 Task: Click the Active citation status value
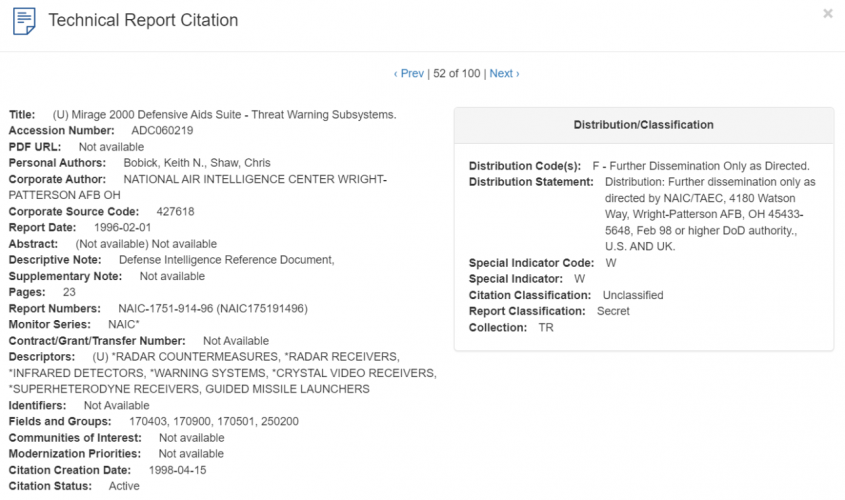click(124, 486)
